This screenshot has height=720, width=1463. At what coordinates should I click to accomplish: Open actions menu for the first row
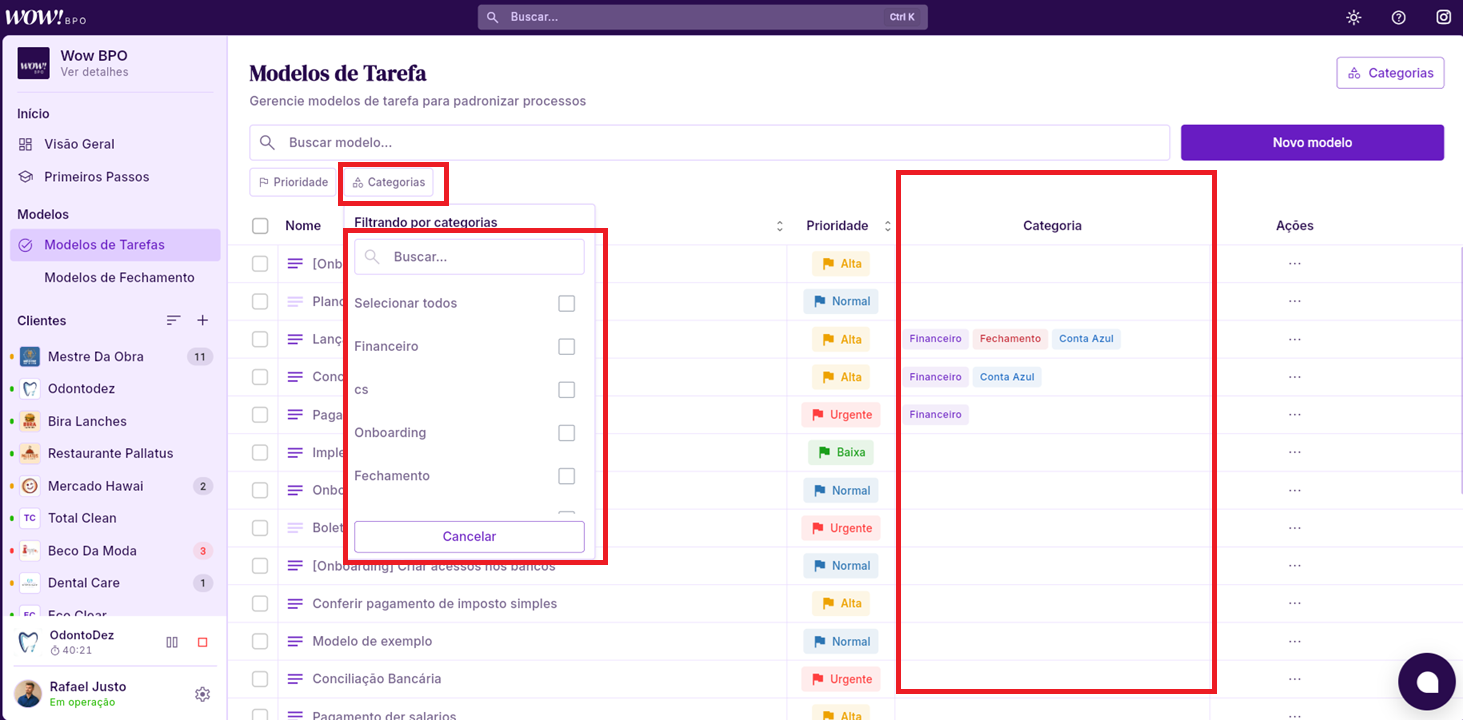click(1294, 264)
